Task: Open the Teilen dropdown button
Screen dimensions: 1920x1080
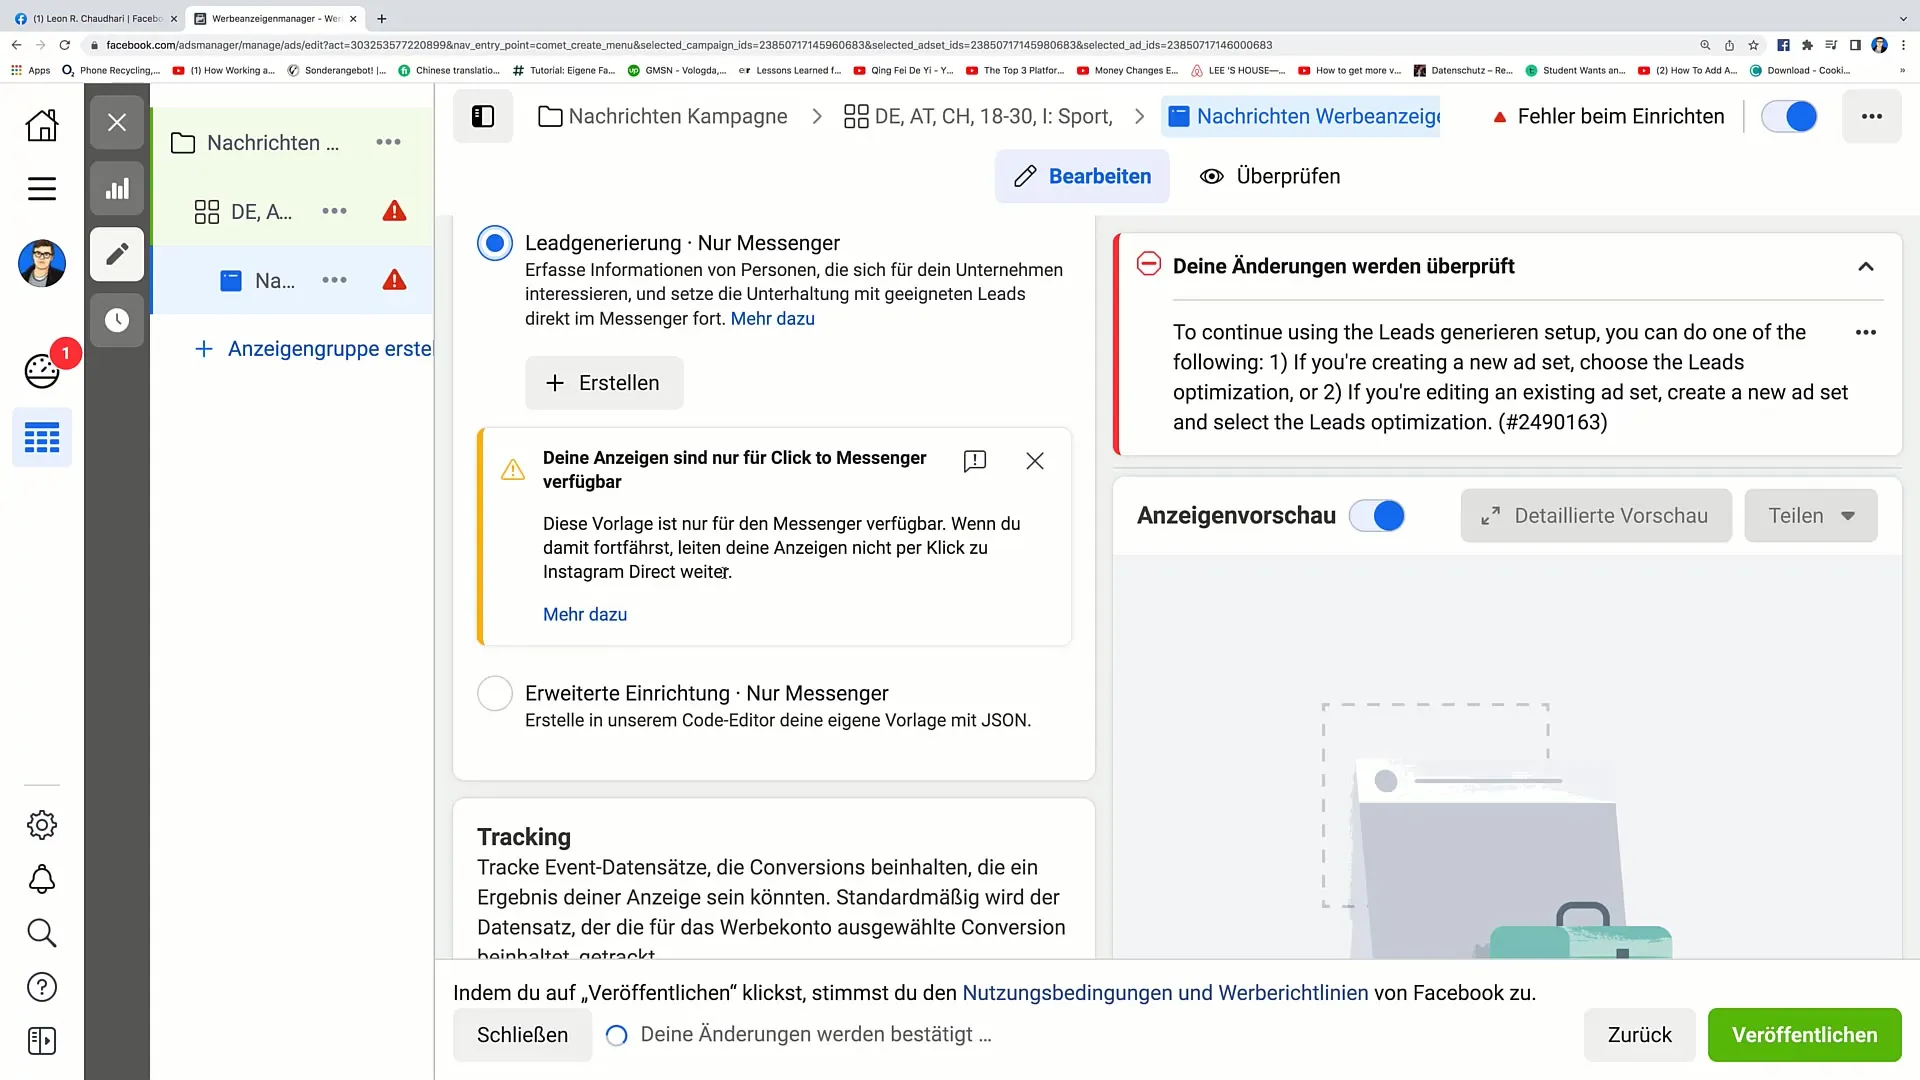Action: pos(1812,516)
